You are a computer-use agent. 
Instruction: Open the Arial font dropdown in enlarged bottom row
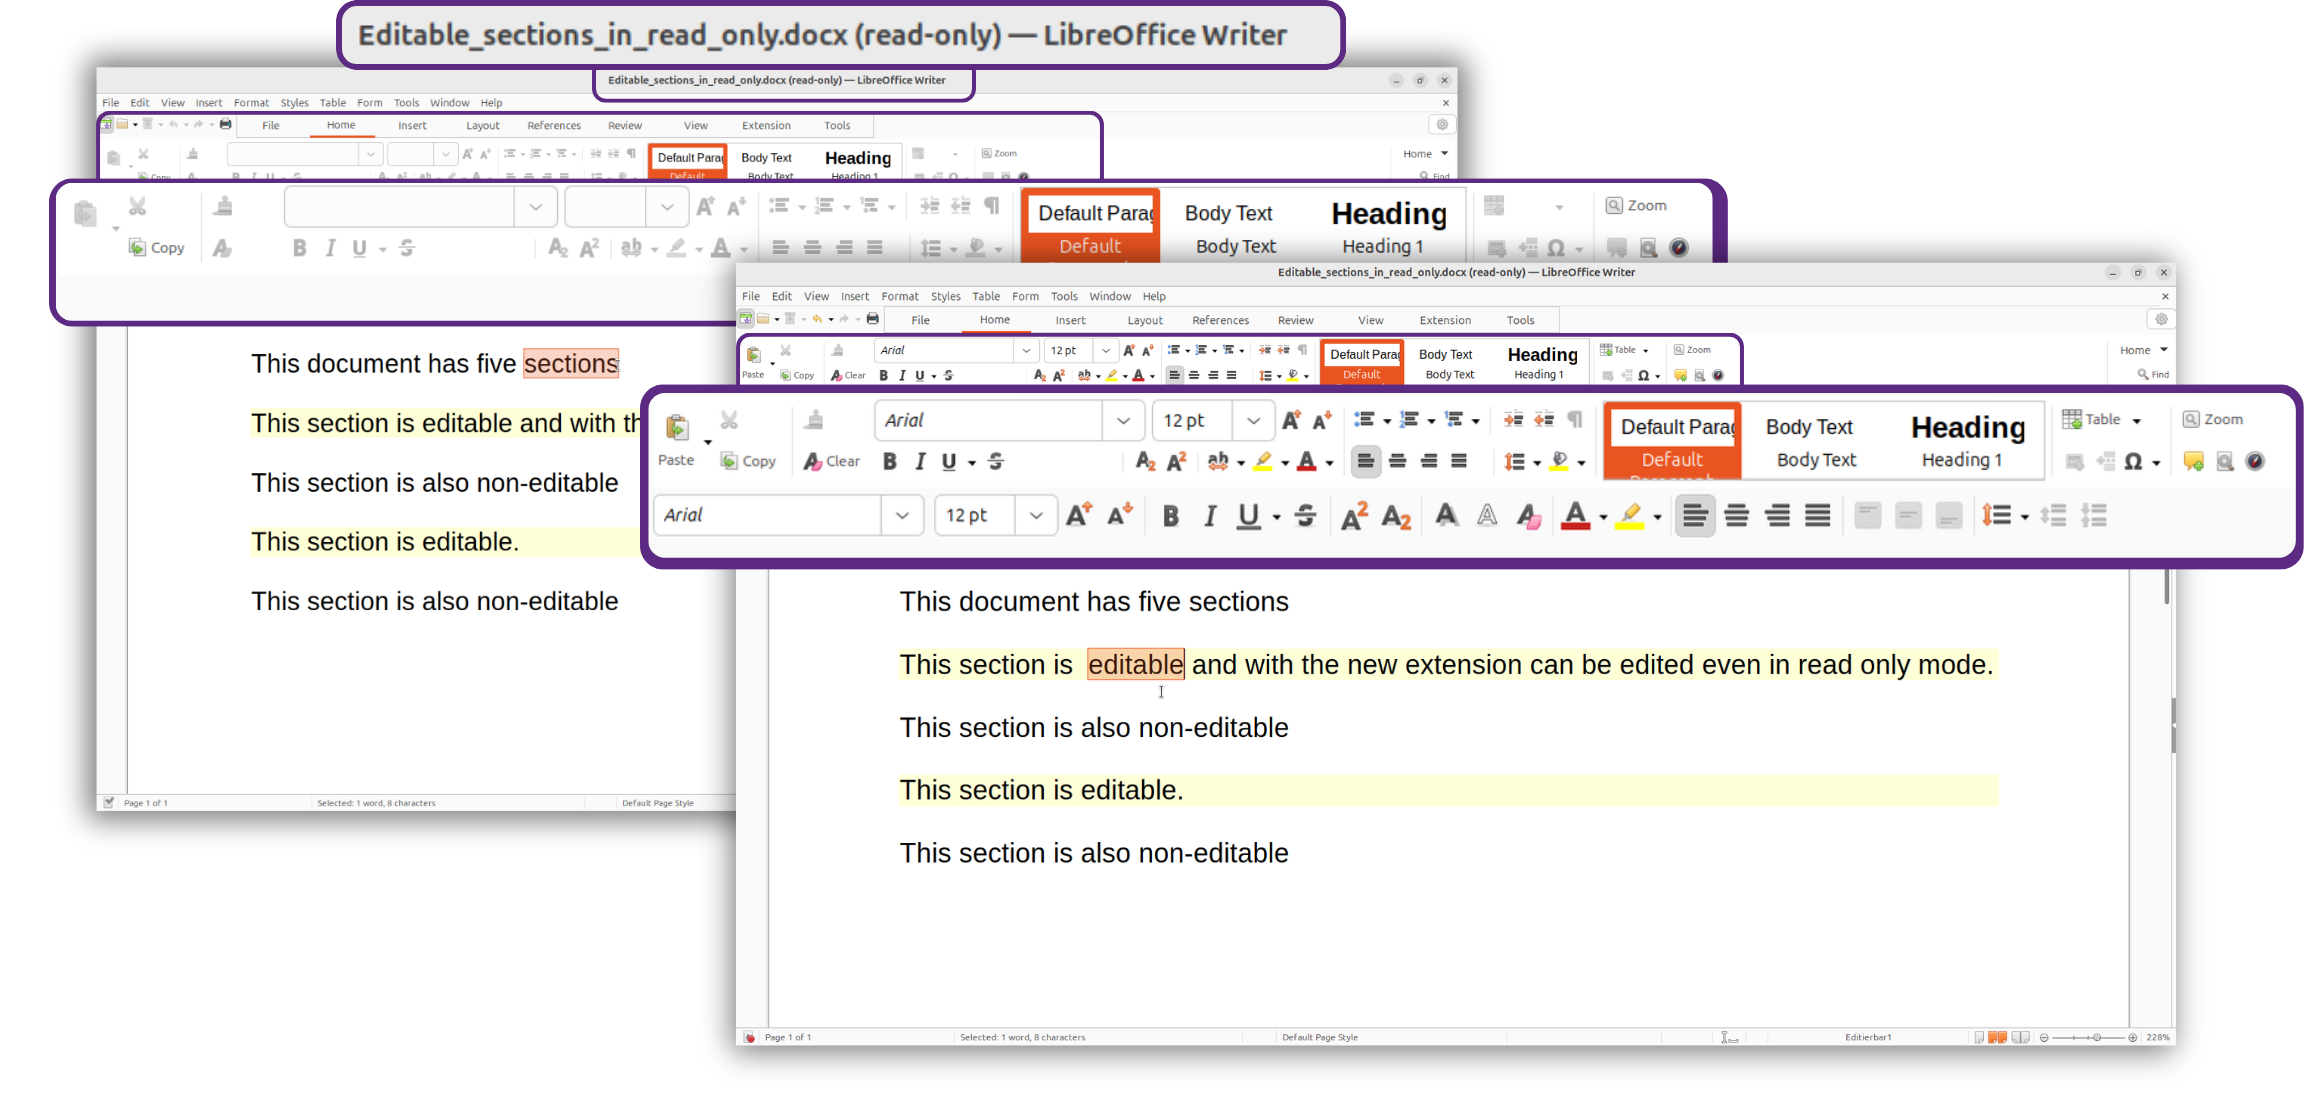[x=903, y=515]
